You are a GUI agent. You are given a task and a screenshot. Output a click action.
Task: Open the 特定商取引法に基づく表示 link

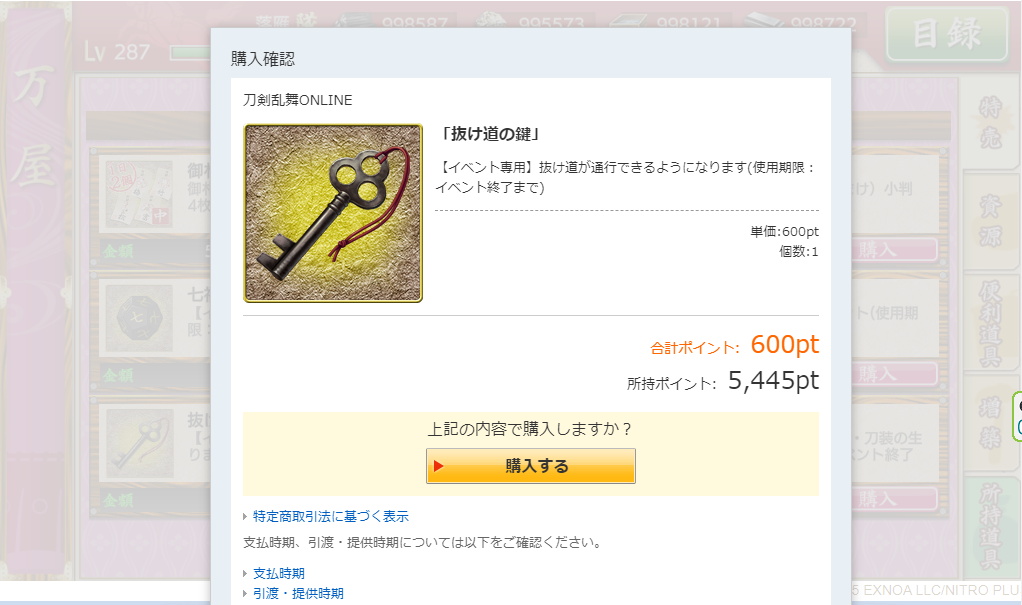point(330,516)
